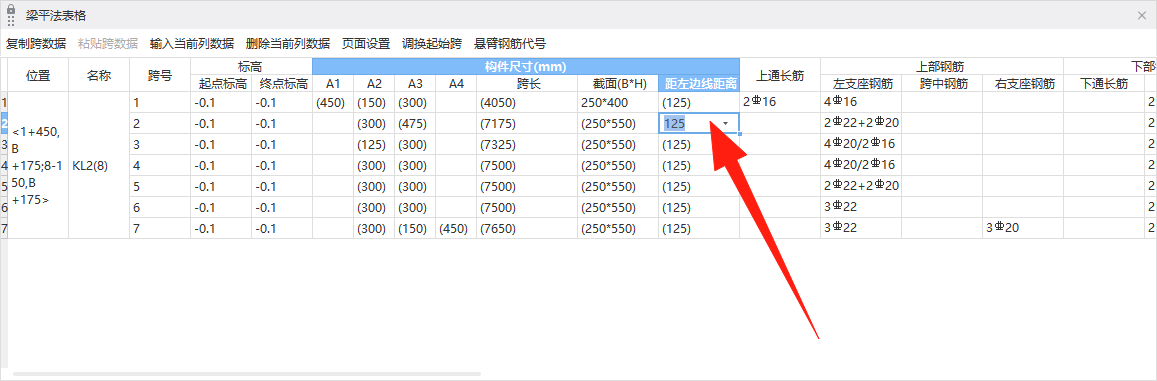Click the A4 column header
Image resolution: width=1157 pixels, height=381 pixels.
(x=456, y=84)
